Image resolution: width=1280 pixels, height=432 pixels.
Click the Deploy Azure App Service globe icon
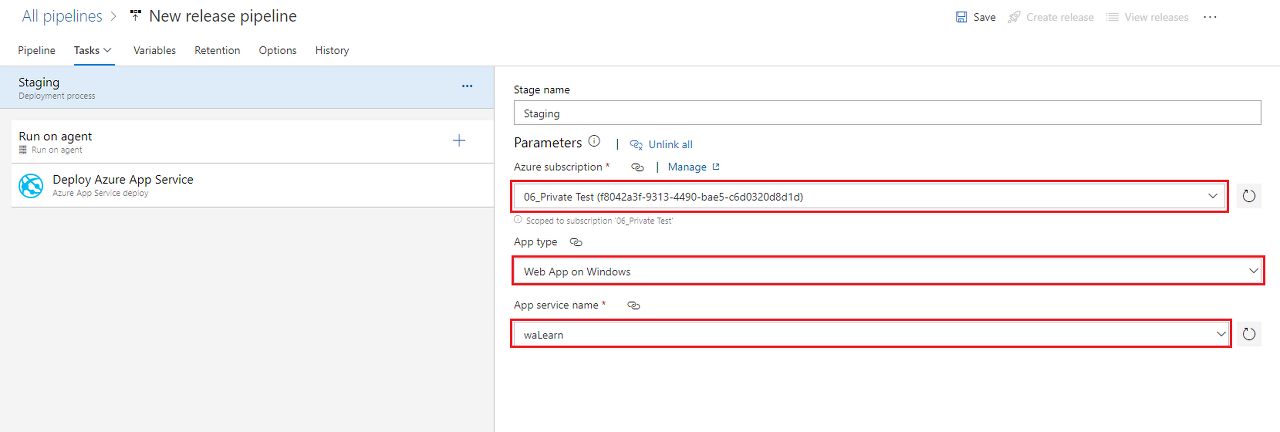[x=32, y=185]
